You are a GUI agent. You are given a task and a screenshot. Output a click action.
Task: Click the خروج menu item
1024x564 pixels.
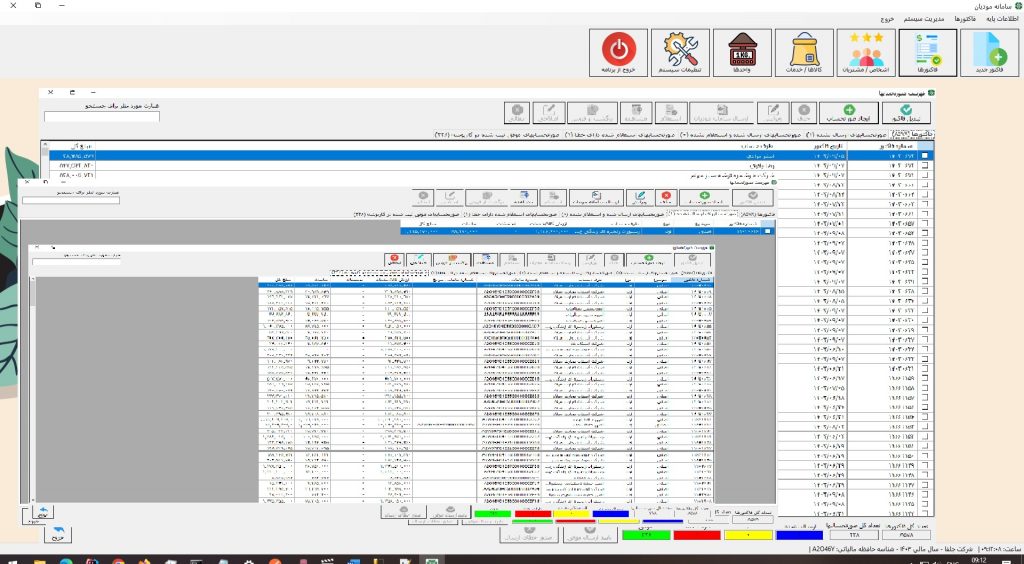pos(861,19)
